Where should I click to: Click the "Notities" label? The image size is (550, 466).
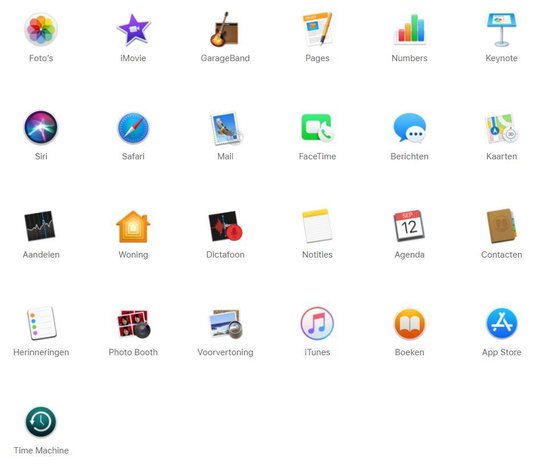[317, 255]
